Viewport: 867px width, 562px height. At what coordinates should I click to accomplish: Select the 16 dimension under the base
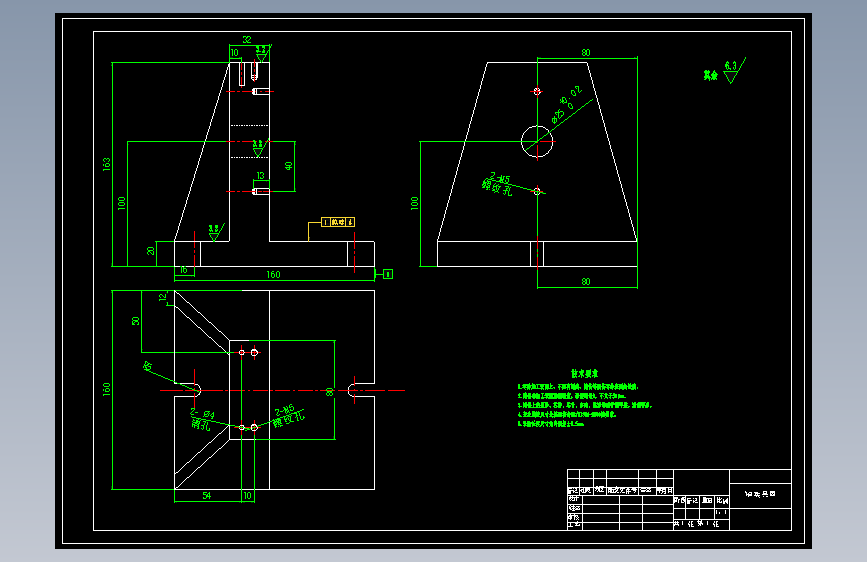184,270
